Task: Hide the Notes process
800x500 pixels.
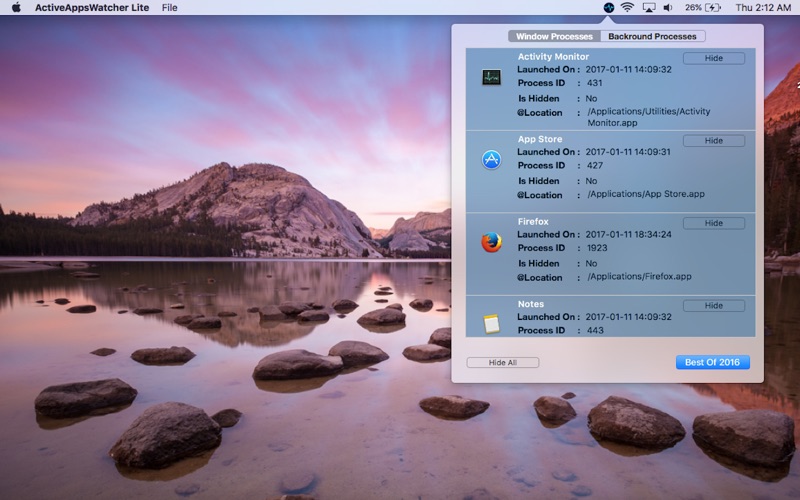Action: click(713, 306)
